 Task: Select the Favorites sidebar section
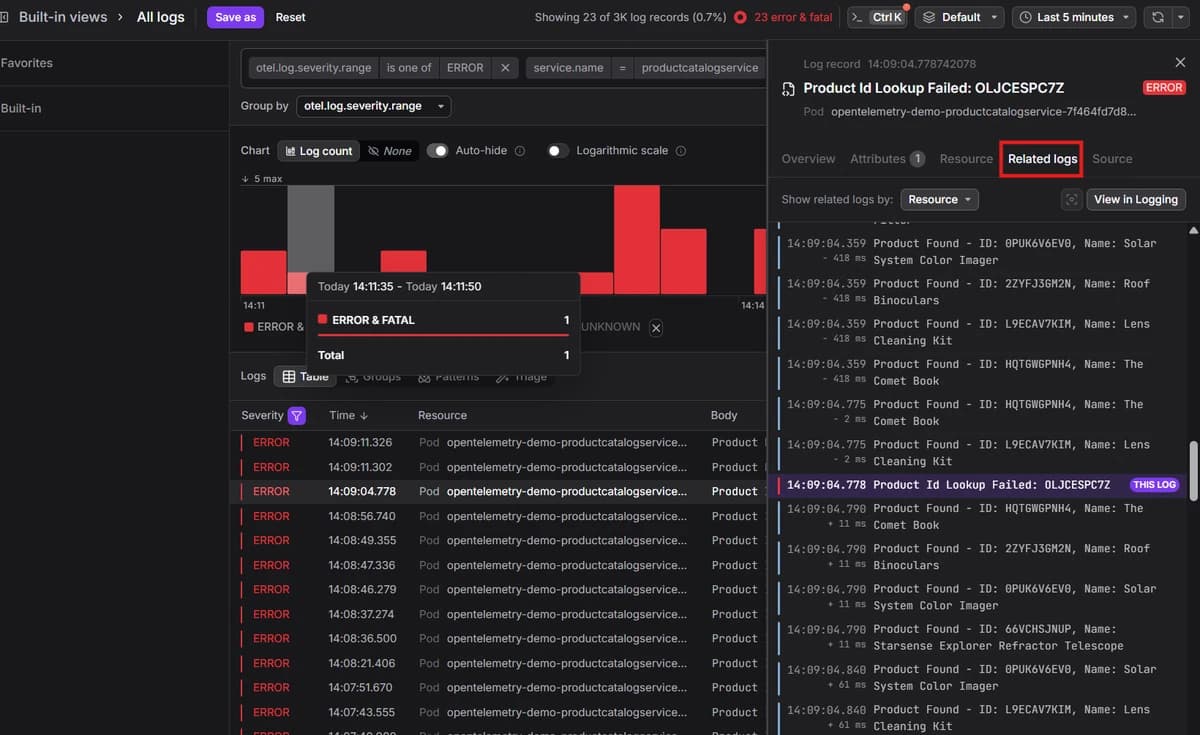(x=27, y=63)
